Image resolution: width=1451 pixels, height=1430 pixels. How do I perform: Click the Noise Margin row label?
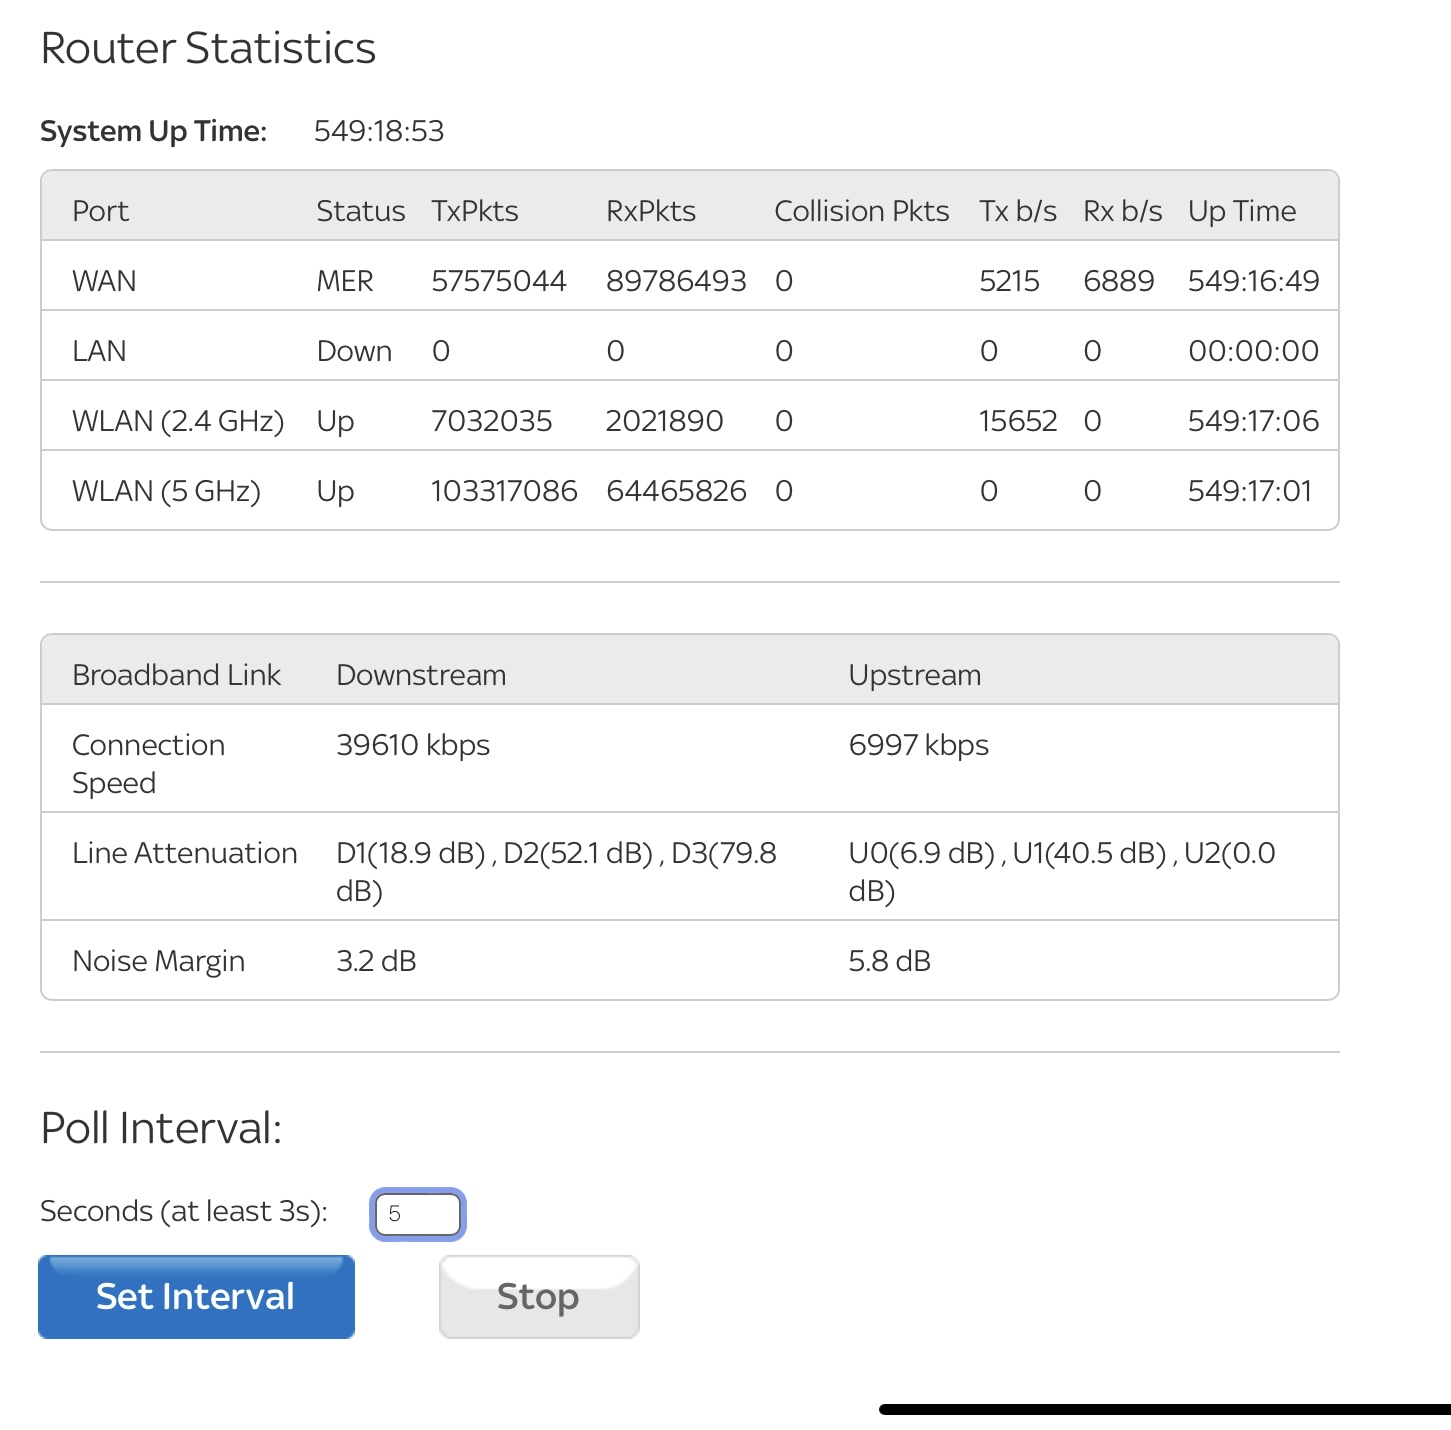[158, 961]
